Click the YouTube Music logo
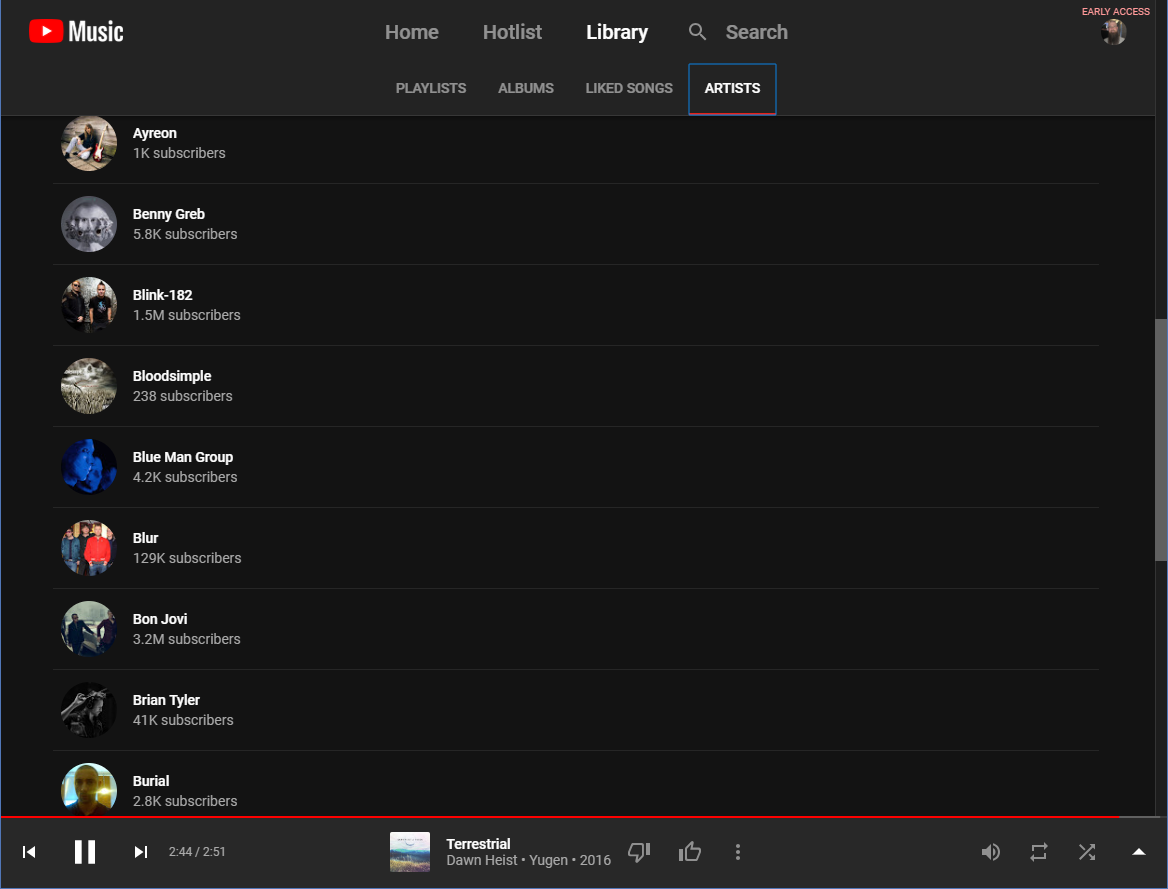Viewport: 1168px width, 889px height. (x=76, y=31)
